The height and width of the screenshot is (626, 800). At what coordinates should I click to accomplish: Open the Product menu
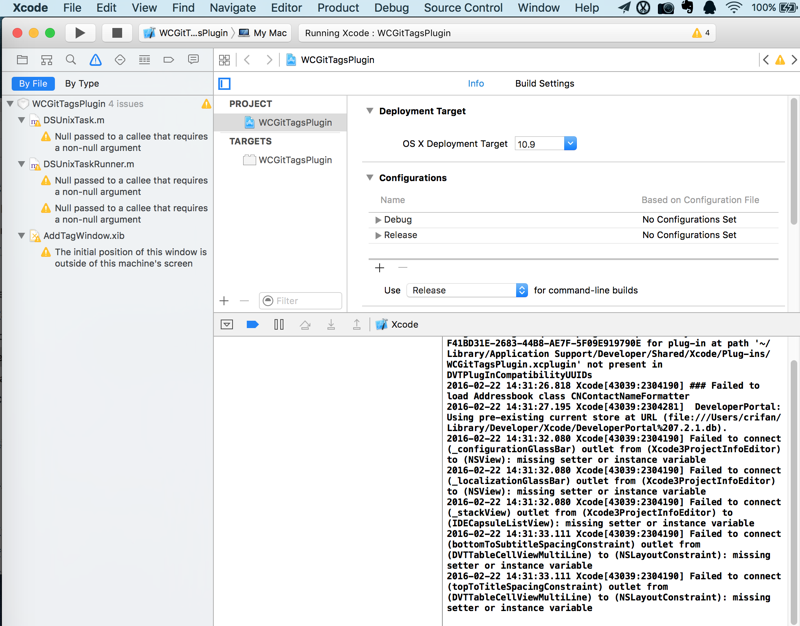[x=338, y=8]
